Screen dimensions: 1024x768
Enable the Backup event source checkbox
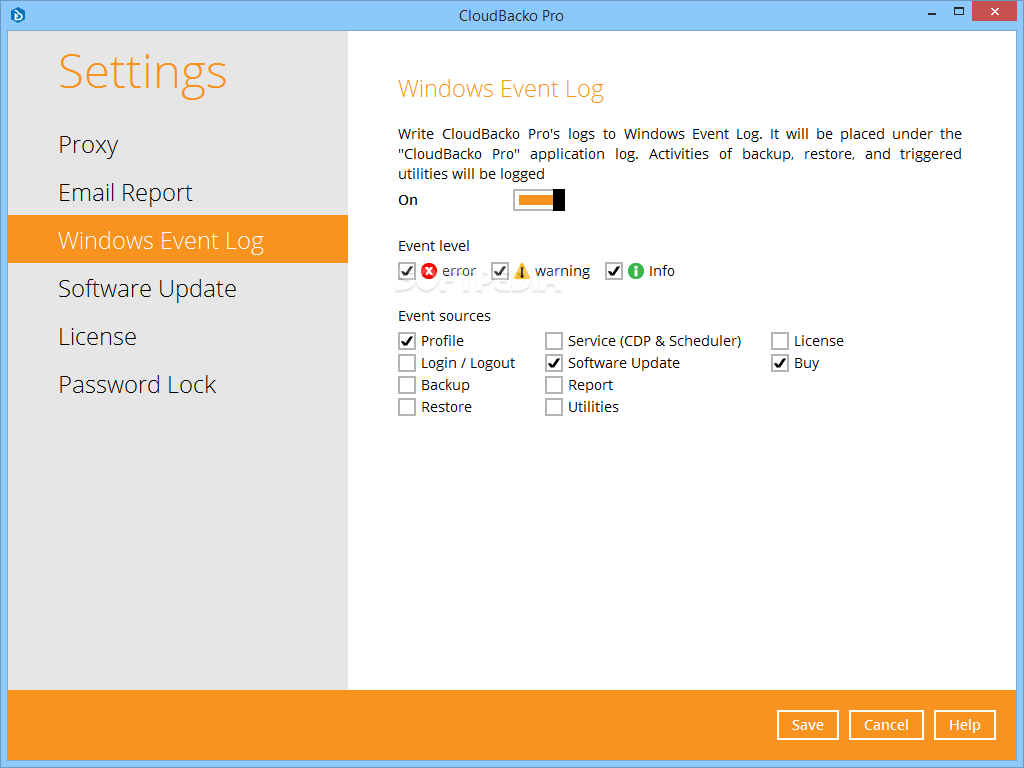(407, 385)
